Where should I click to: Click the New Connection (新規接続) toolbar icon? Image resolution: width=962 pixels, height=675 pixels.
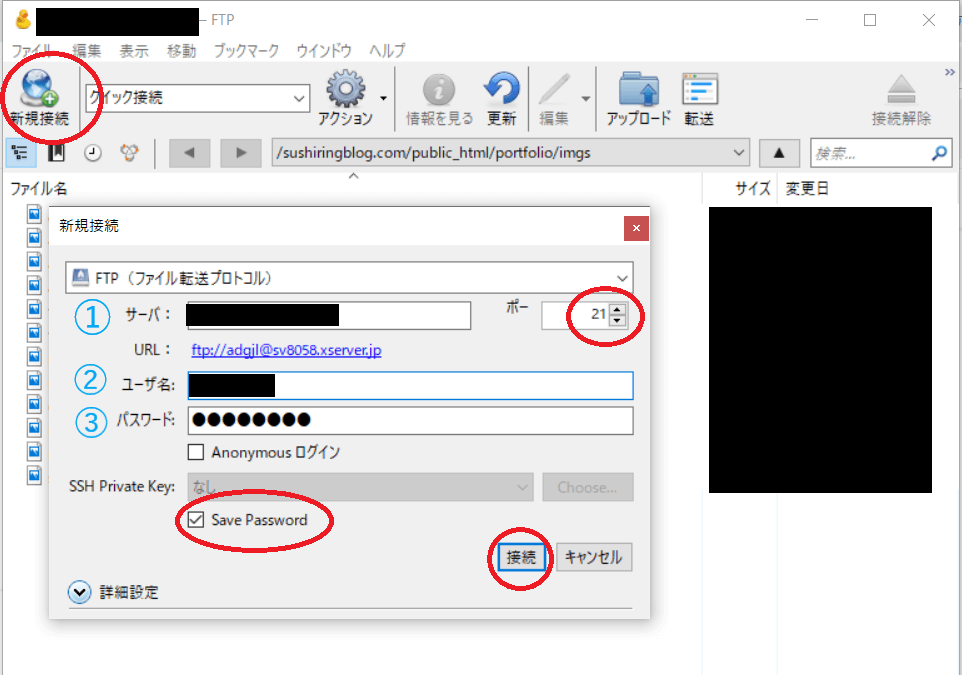pyautogui.click(x=39, y=88)
